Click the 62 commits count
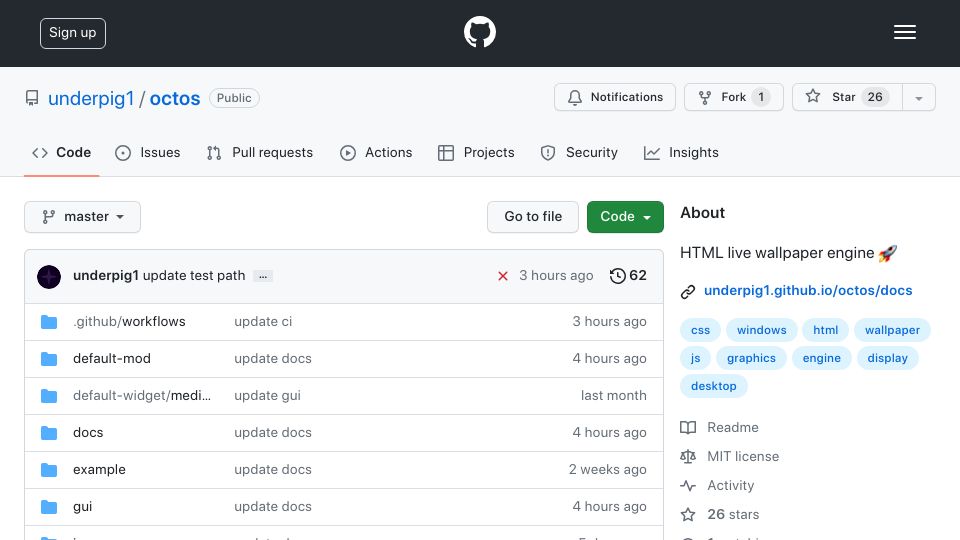The height and width of the screenshot is (540, 960). click(x=638, y=276)
